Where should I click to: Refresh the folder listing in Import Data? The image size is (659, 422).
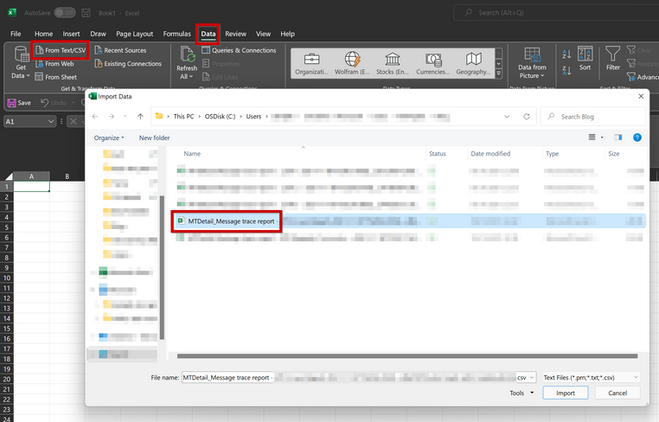[526, 116]
